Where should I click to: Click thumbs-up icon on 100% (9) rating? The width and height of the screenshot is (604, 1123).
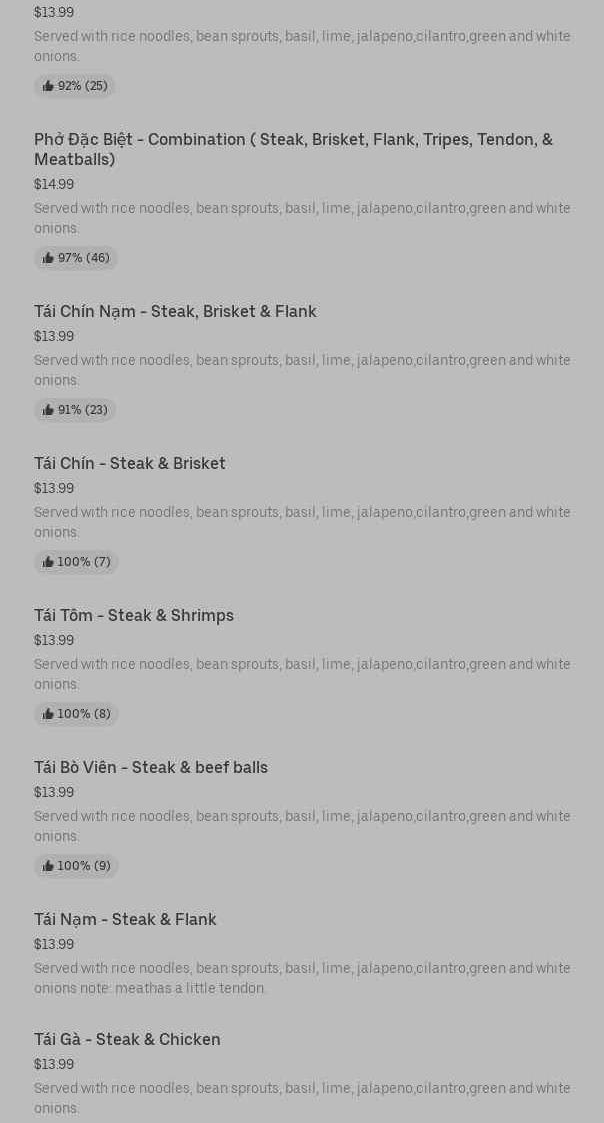[48, 866]
